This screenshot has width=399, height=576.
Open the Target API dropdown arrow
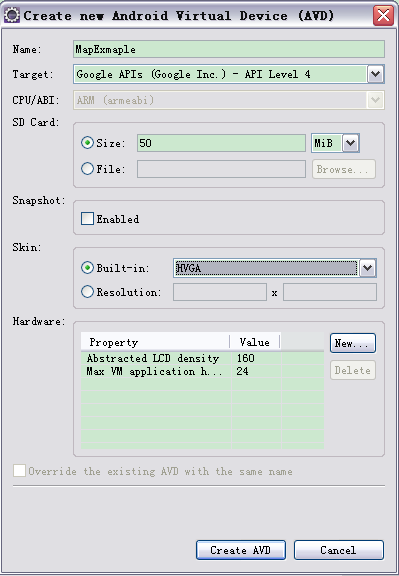point(375,74)
